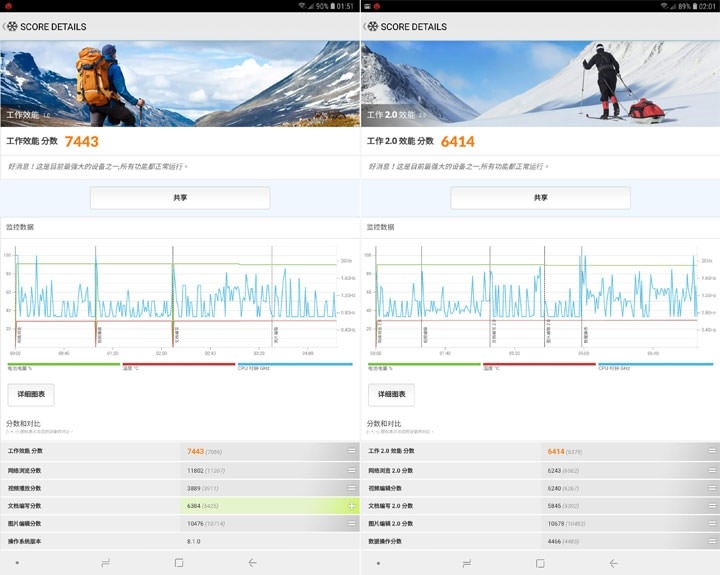Viewport: 720px width, 575px height.
Task: Click the 操作系统版本 8.1.0 row
Action: (x=180, y=541)
